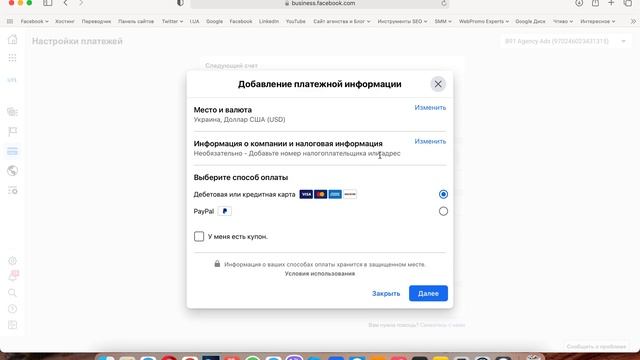The height and width of the screenshot is (360, 640).
Task: Expand 'Сайт агентства и Блог' bookmarks folder
Action: [342, 21]
